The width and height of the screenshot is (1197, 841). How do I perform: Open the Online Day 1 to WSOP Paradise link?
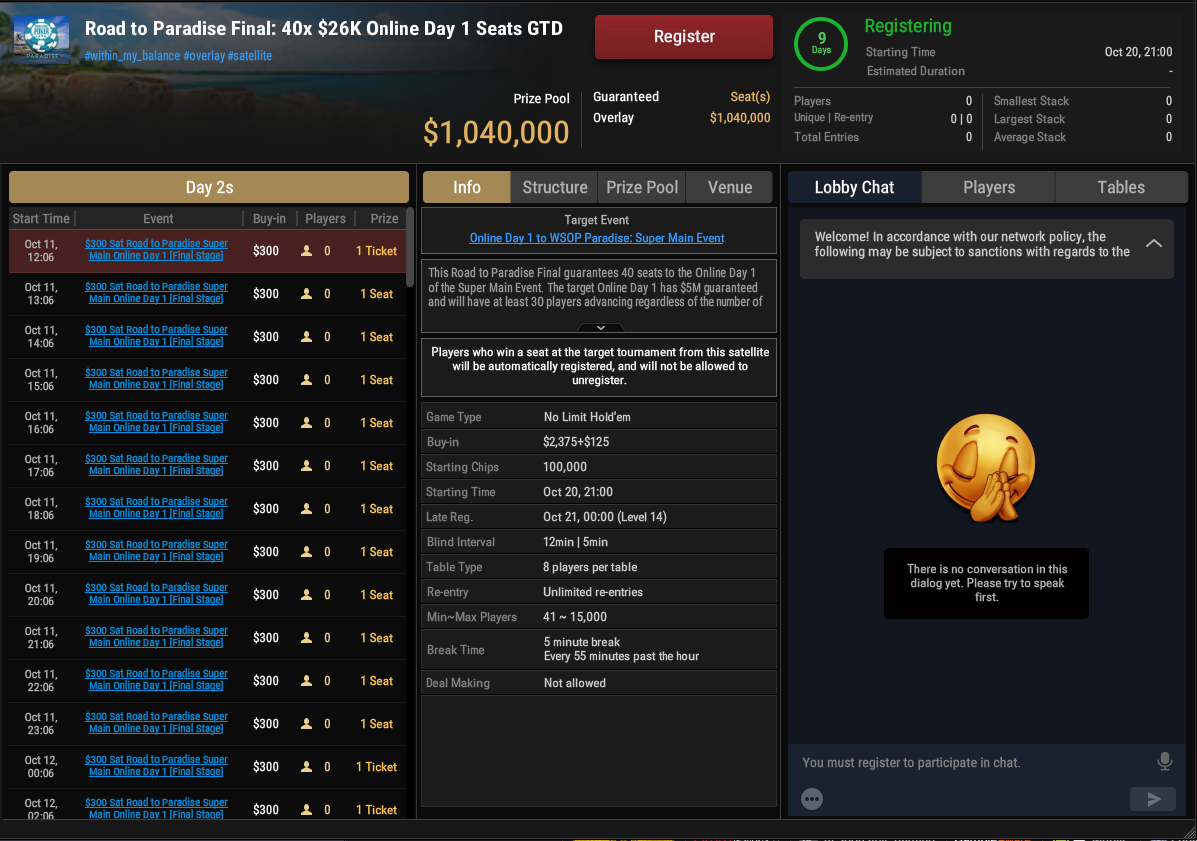[x=597, y=238]
